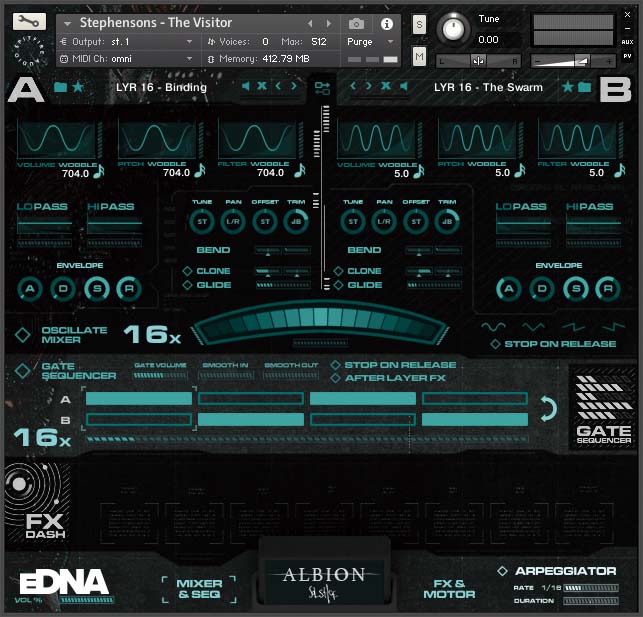Viewport: 643px width, 617px height.
Task: Toggle Layer B Glide diamond
Action: [338, 285]
